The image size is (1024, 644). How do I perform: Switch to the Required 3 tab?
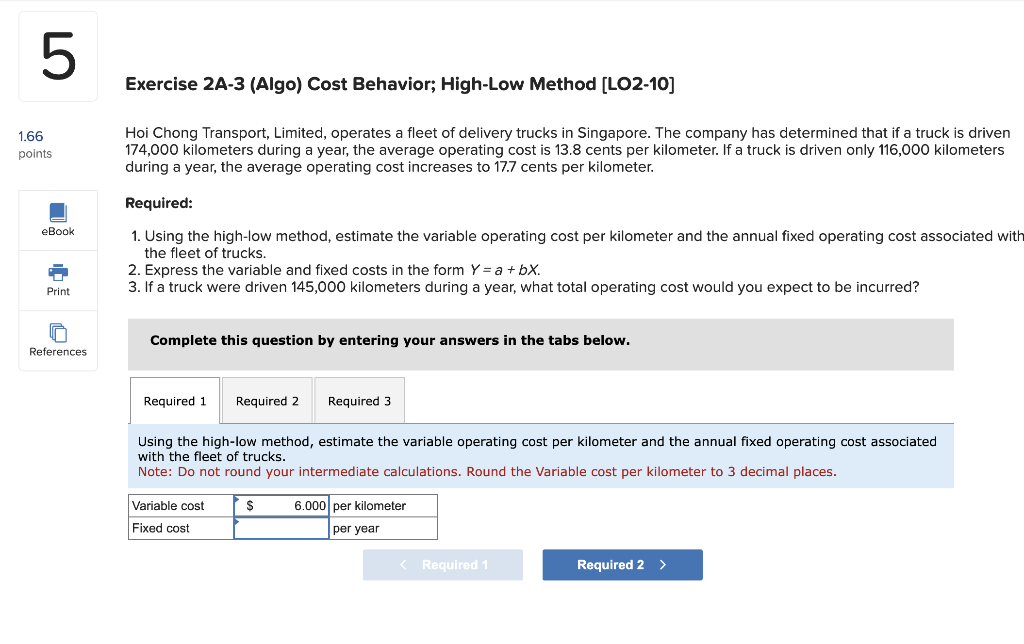(x=359, y=400)
